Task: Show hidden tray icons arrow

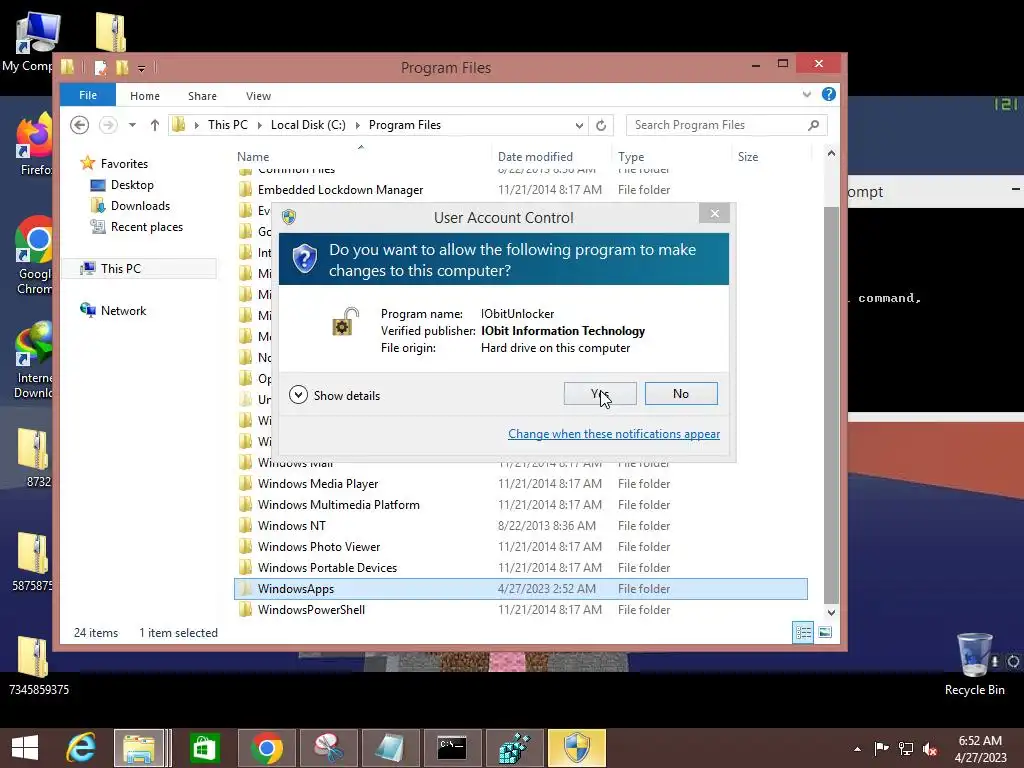Action: pos(857,749)
